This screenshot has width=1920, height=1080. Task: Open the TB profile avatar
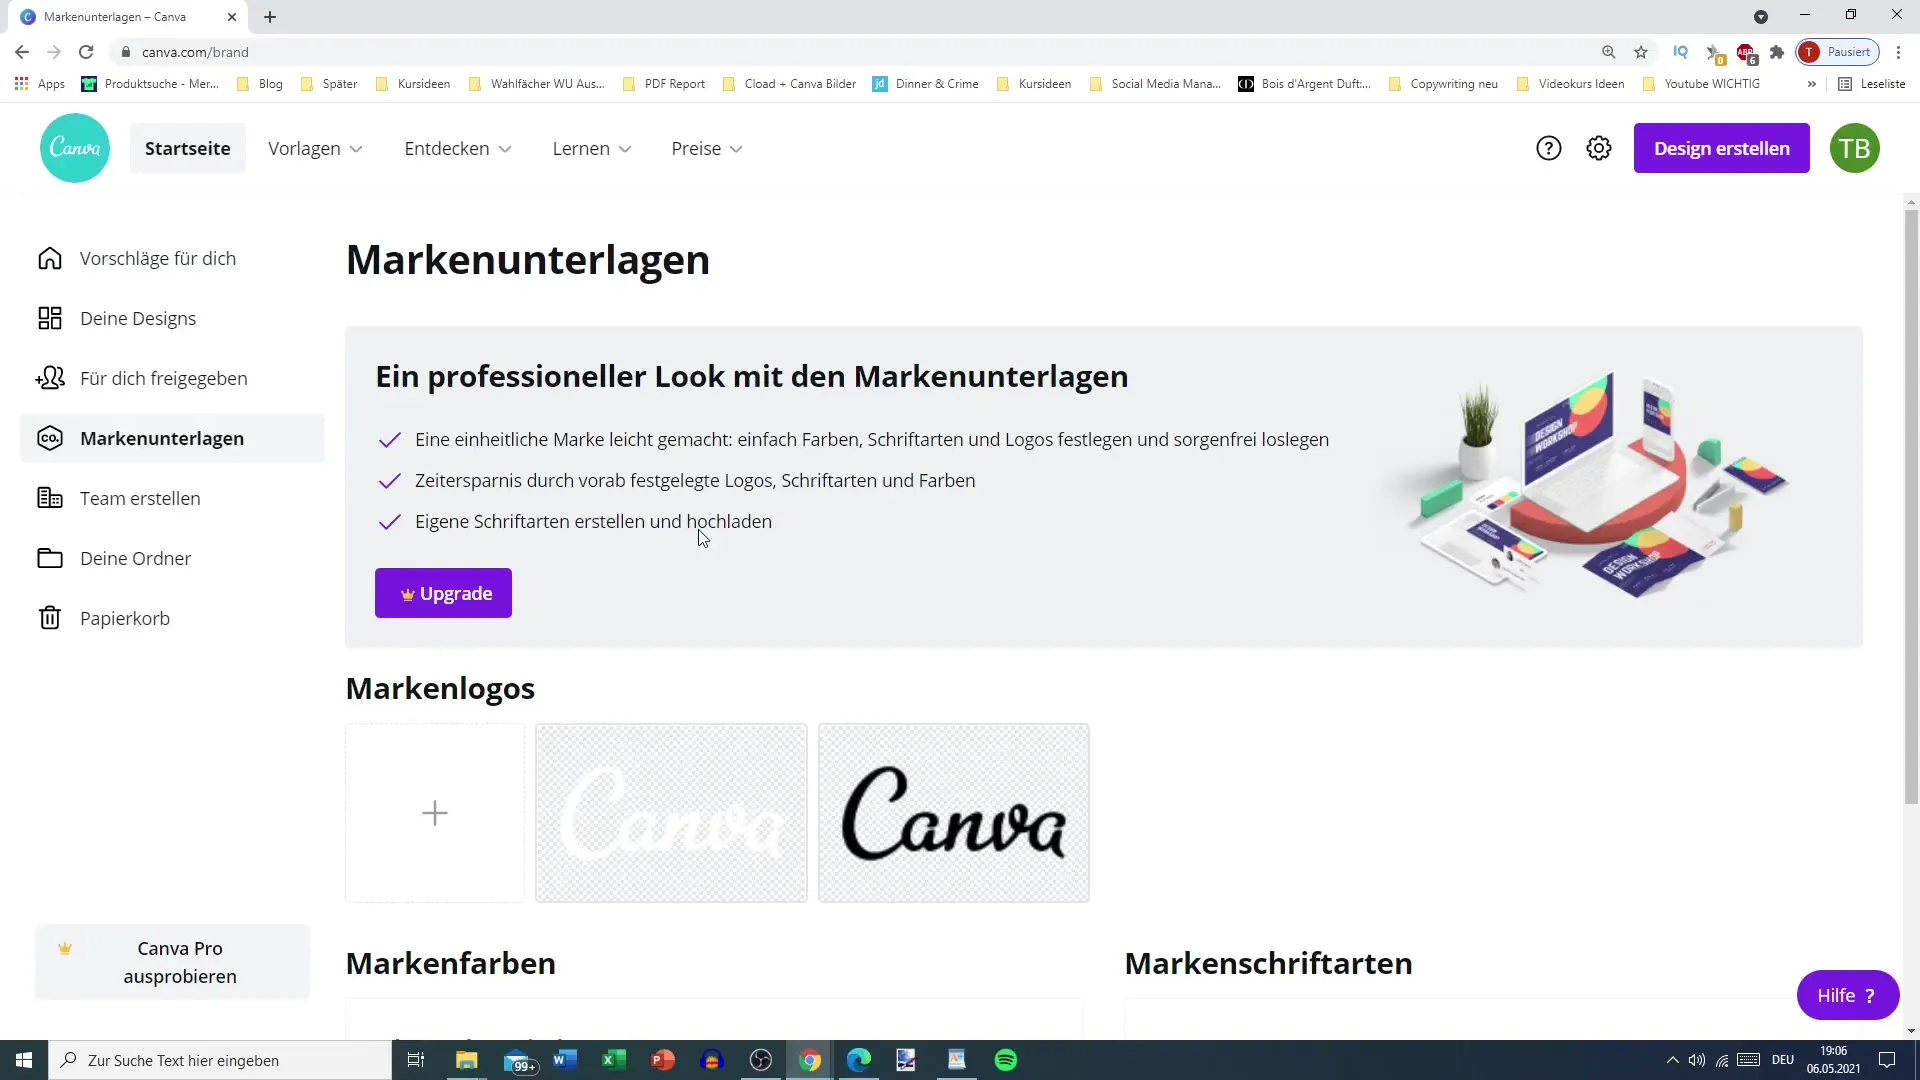tap(1854, 148)
